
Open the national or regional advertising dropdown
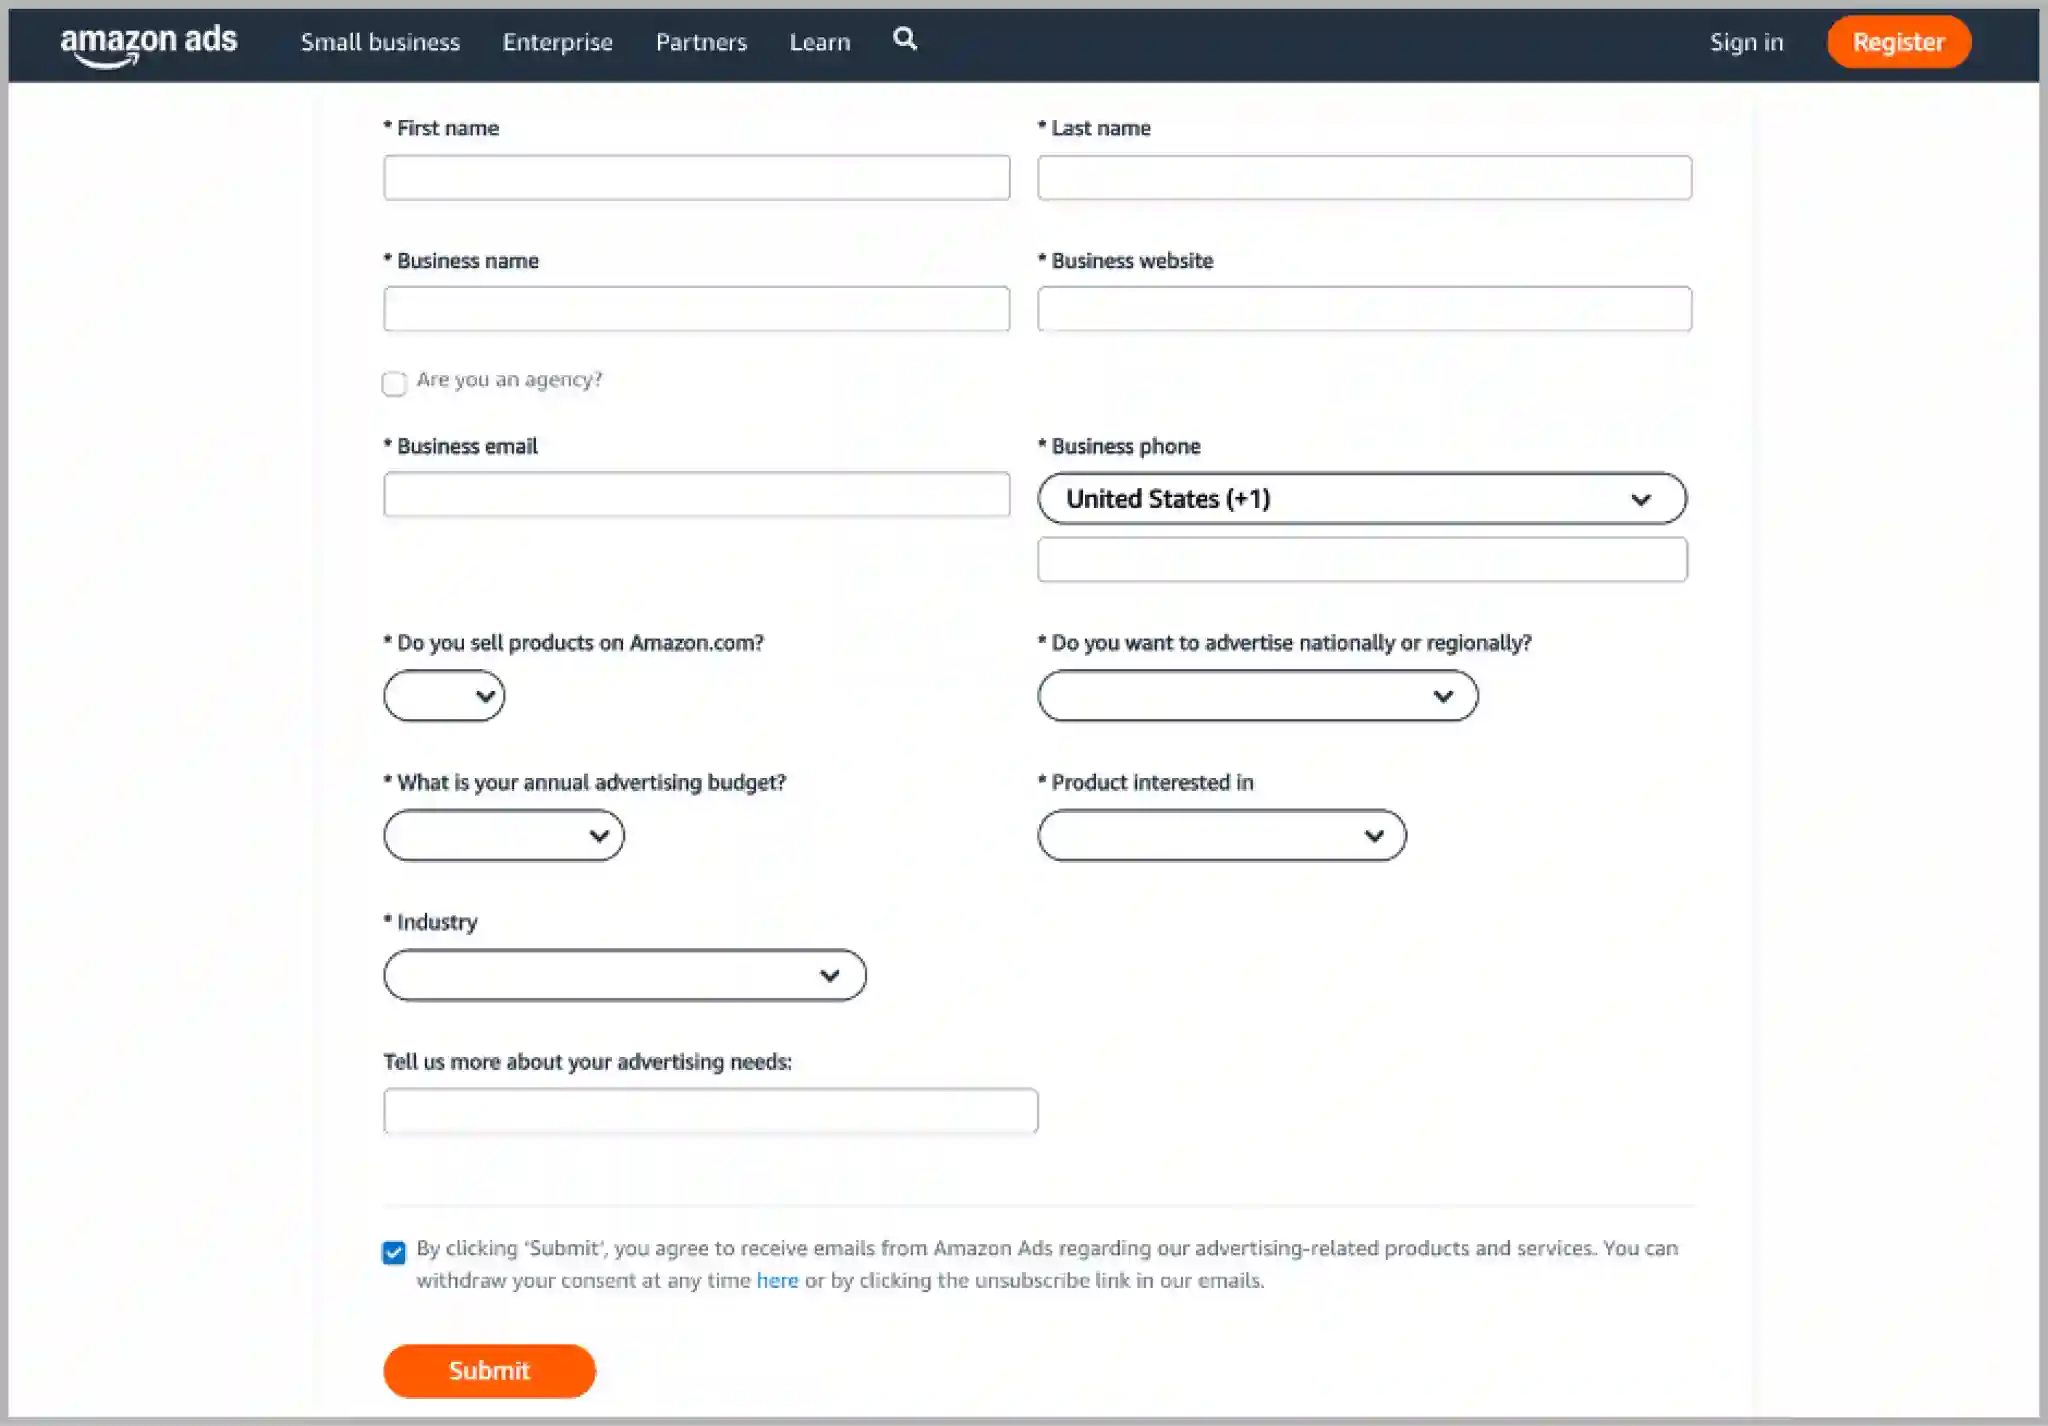1258,695
